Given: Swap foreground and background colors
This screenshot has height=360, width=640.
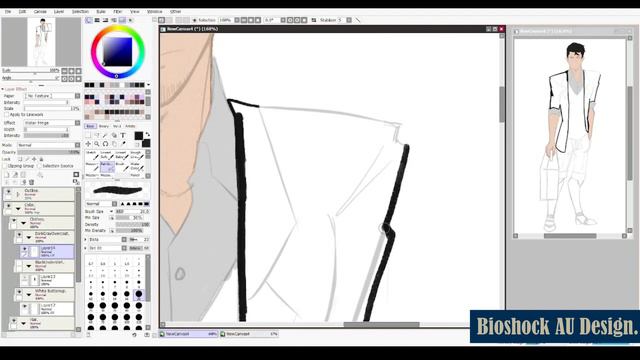Looking at the screenshot, I should pos(147,134).
